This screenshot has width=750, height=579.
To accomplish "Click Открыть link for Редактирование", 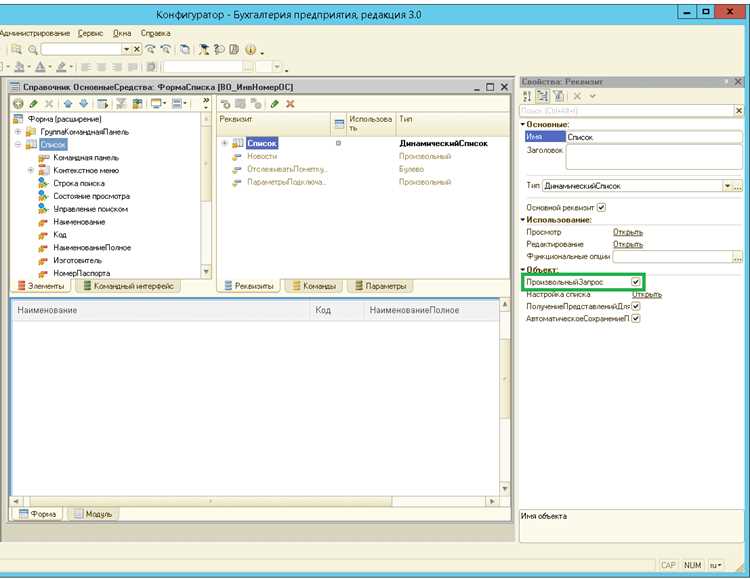I will coord(628,244).
